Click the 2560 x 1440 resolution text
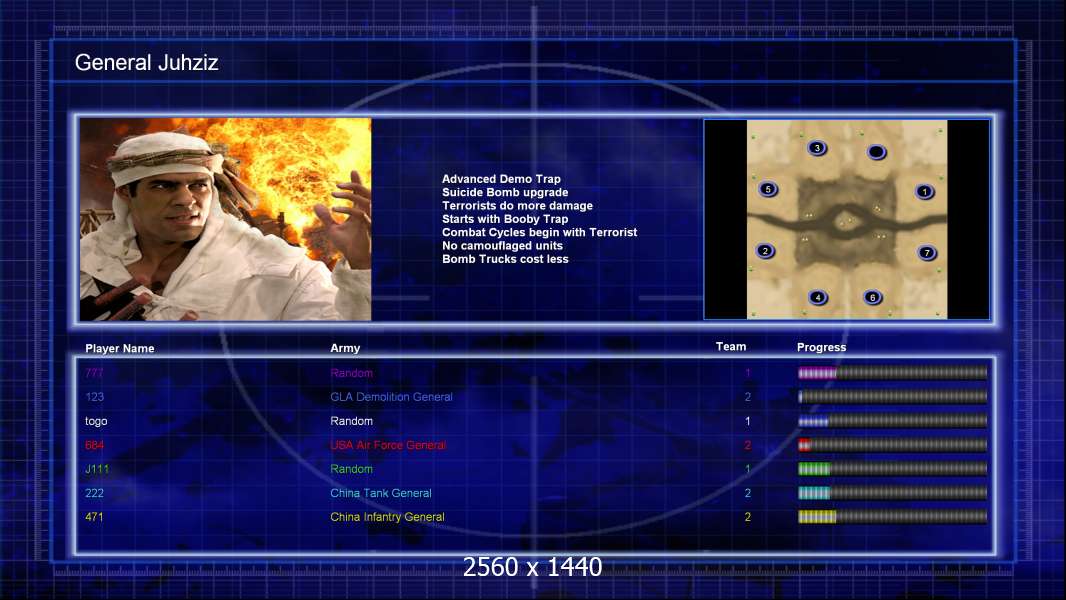Viewport: 1066px width, 600px height. 532,567
